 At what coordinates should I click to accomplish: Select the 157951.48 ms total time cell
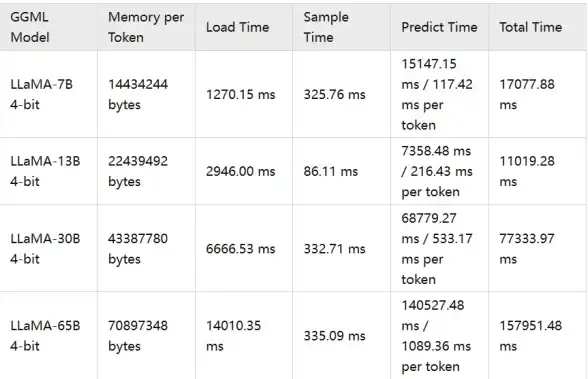pos(537,336)
